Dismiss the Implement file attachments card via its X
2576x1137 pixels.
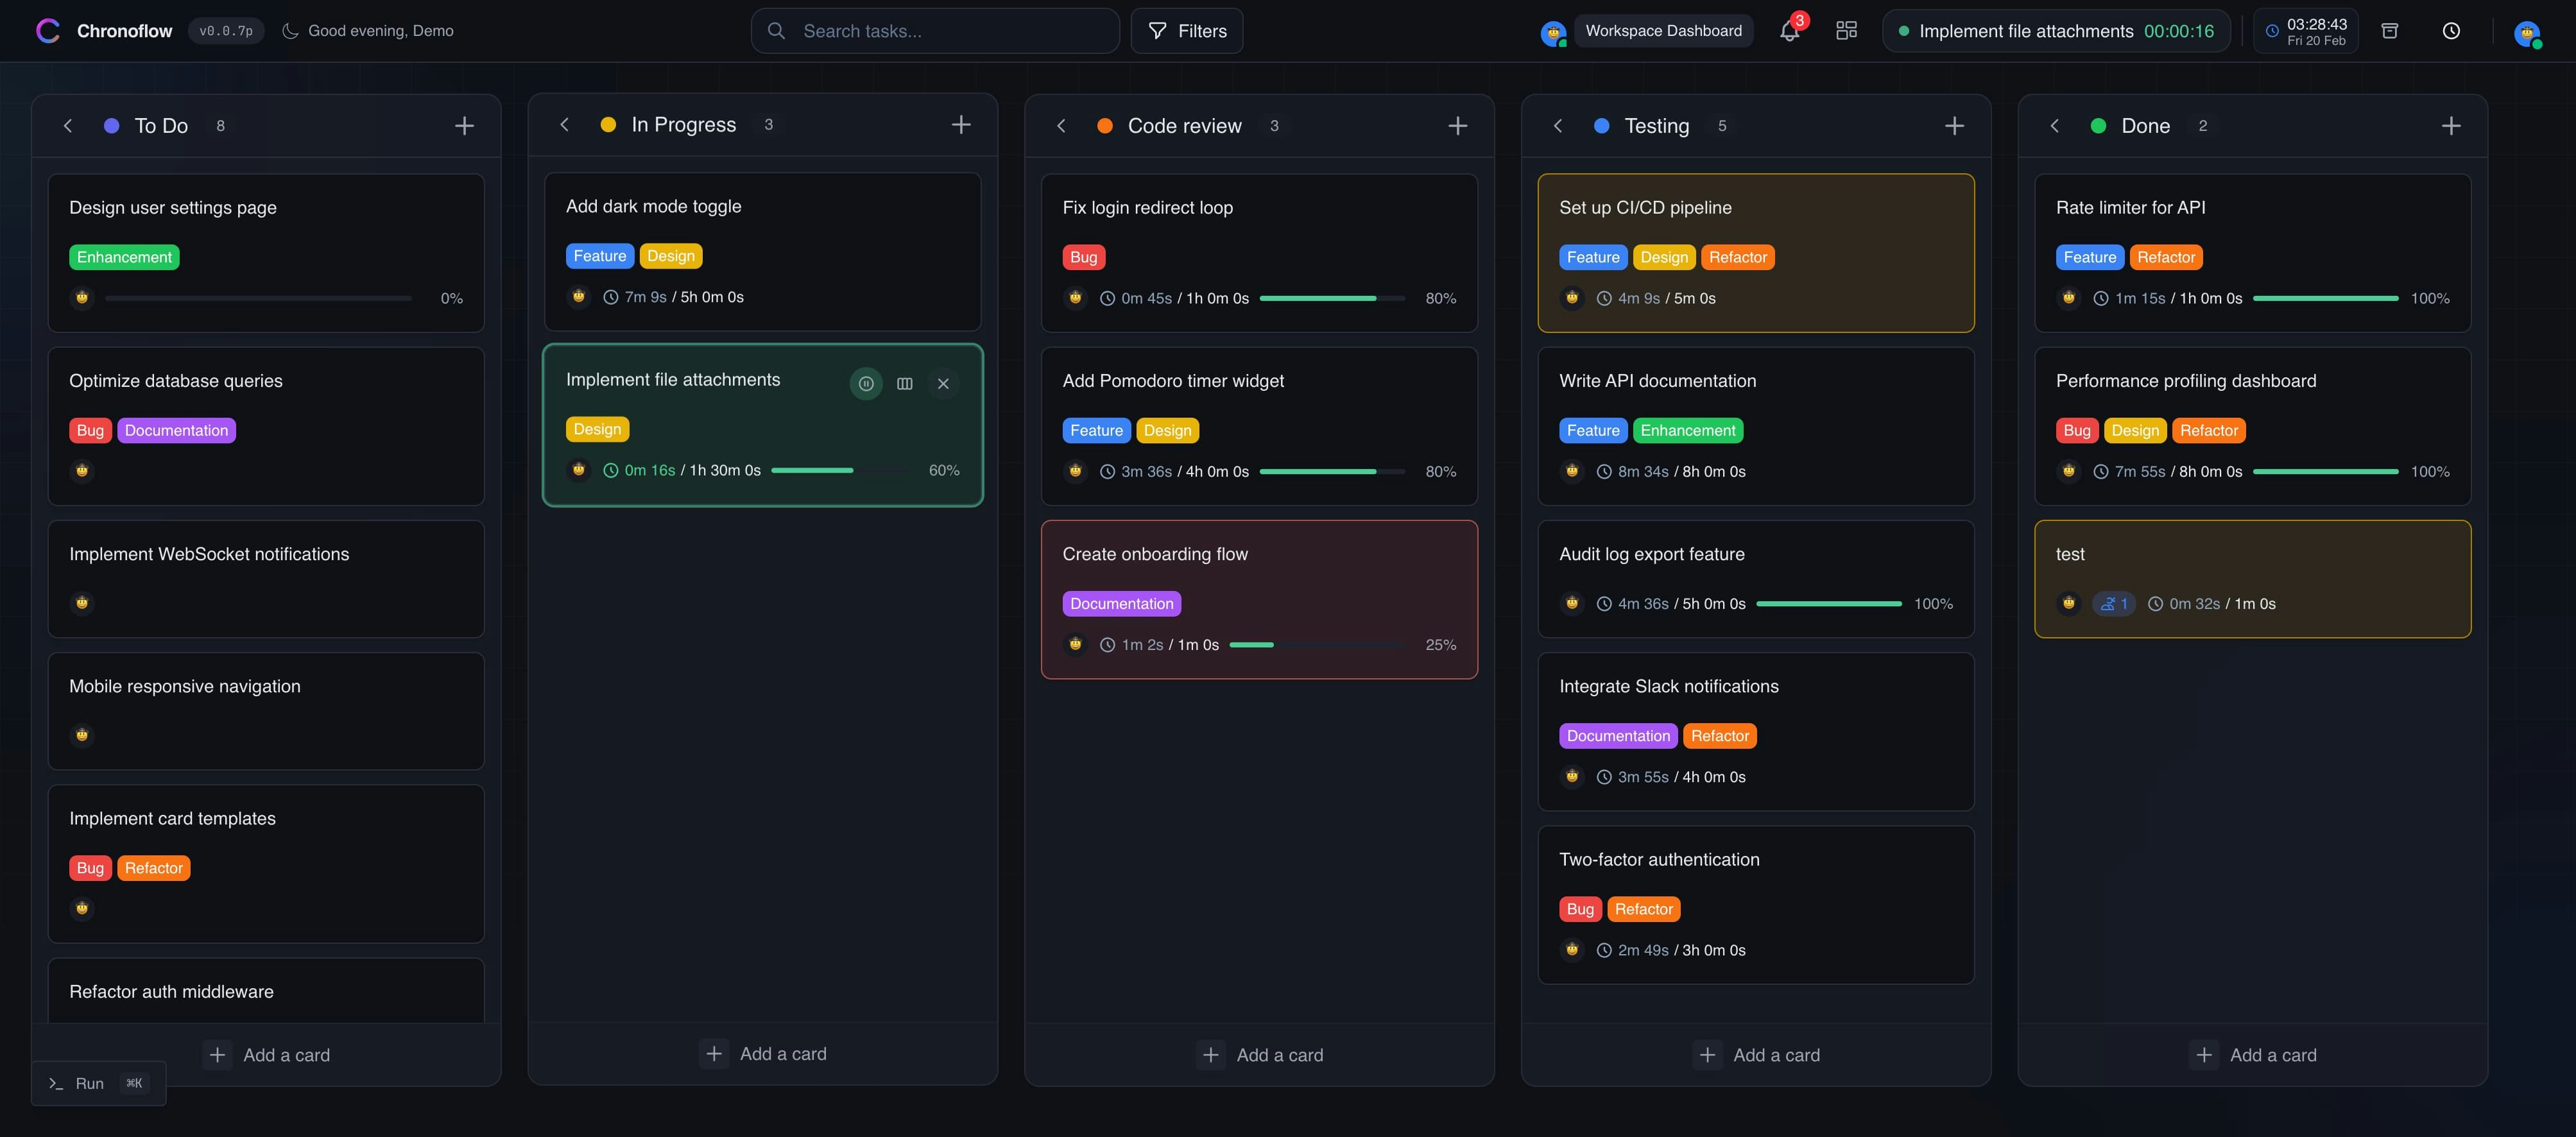tap(943, 383)
